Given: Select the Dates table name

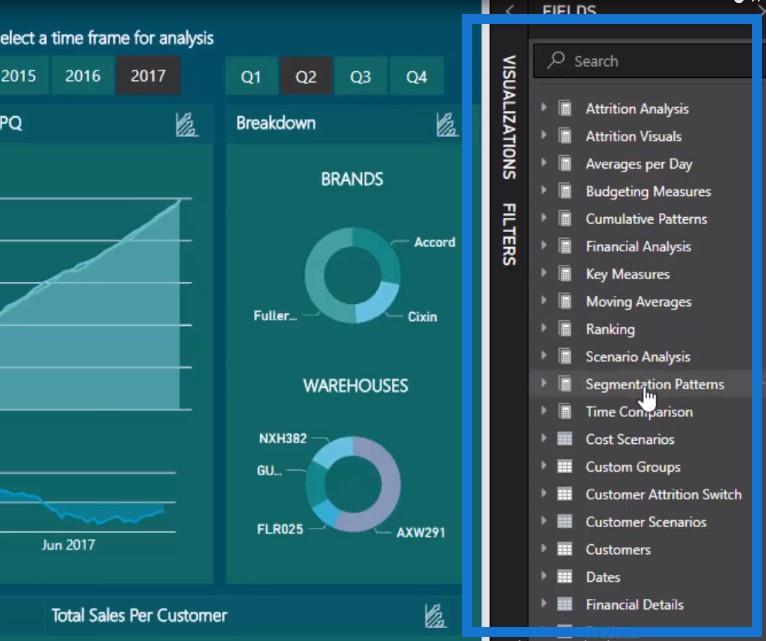Looking at the screenshot, I should click(603, 577).
